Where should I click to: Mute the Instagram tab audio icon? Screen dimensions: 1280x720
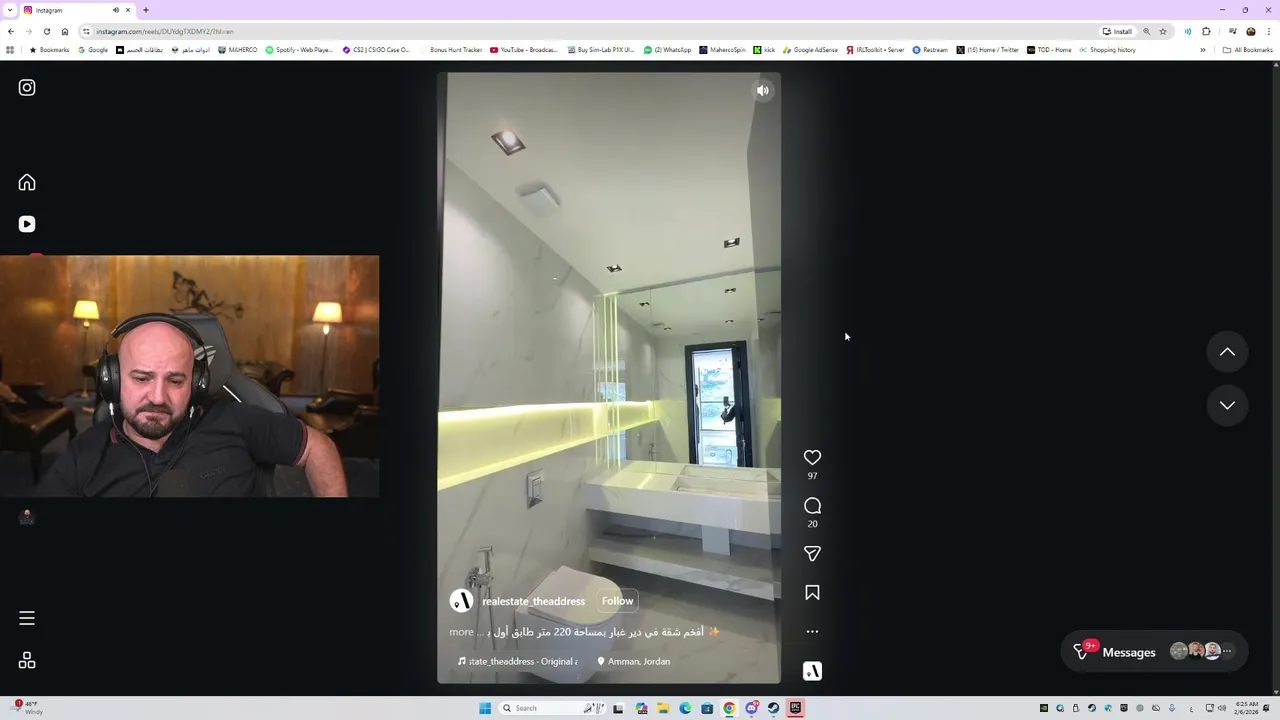click(x=115, y=10)
